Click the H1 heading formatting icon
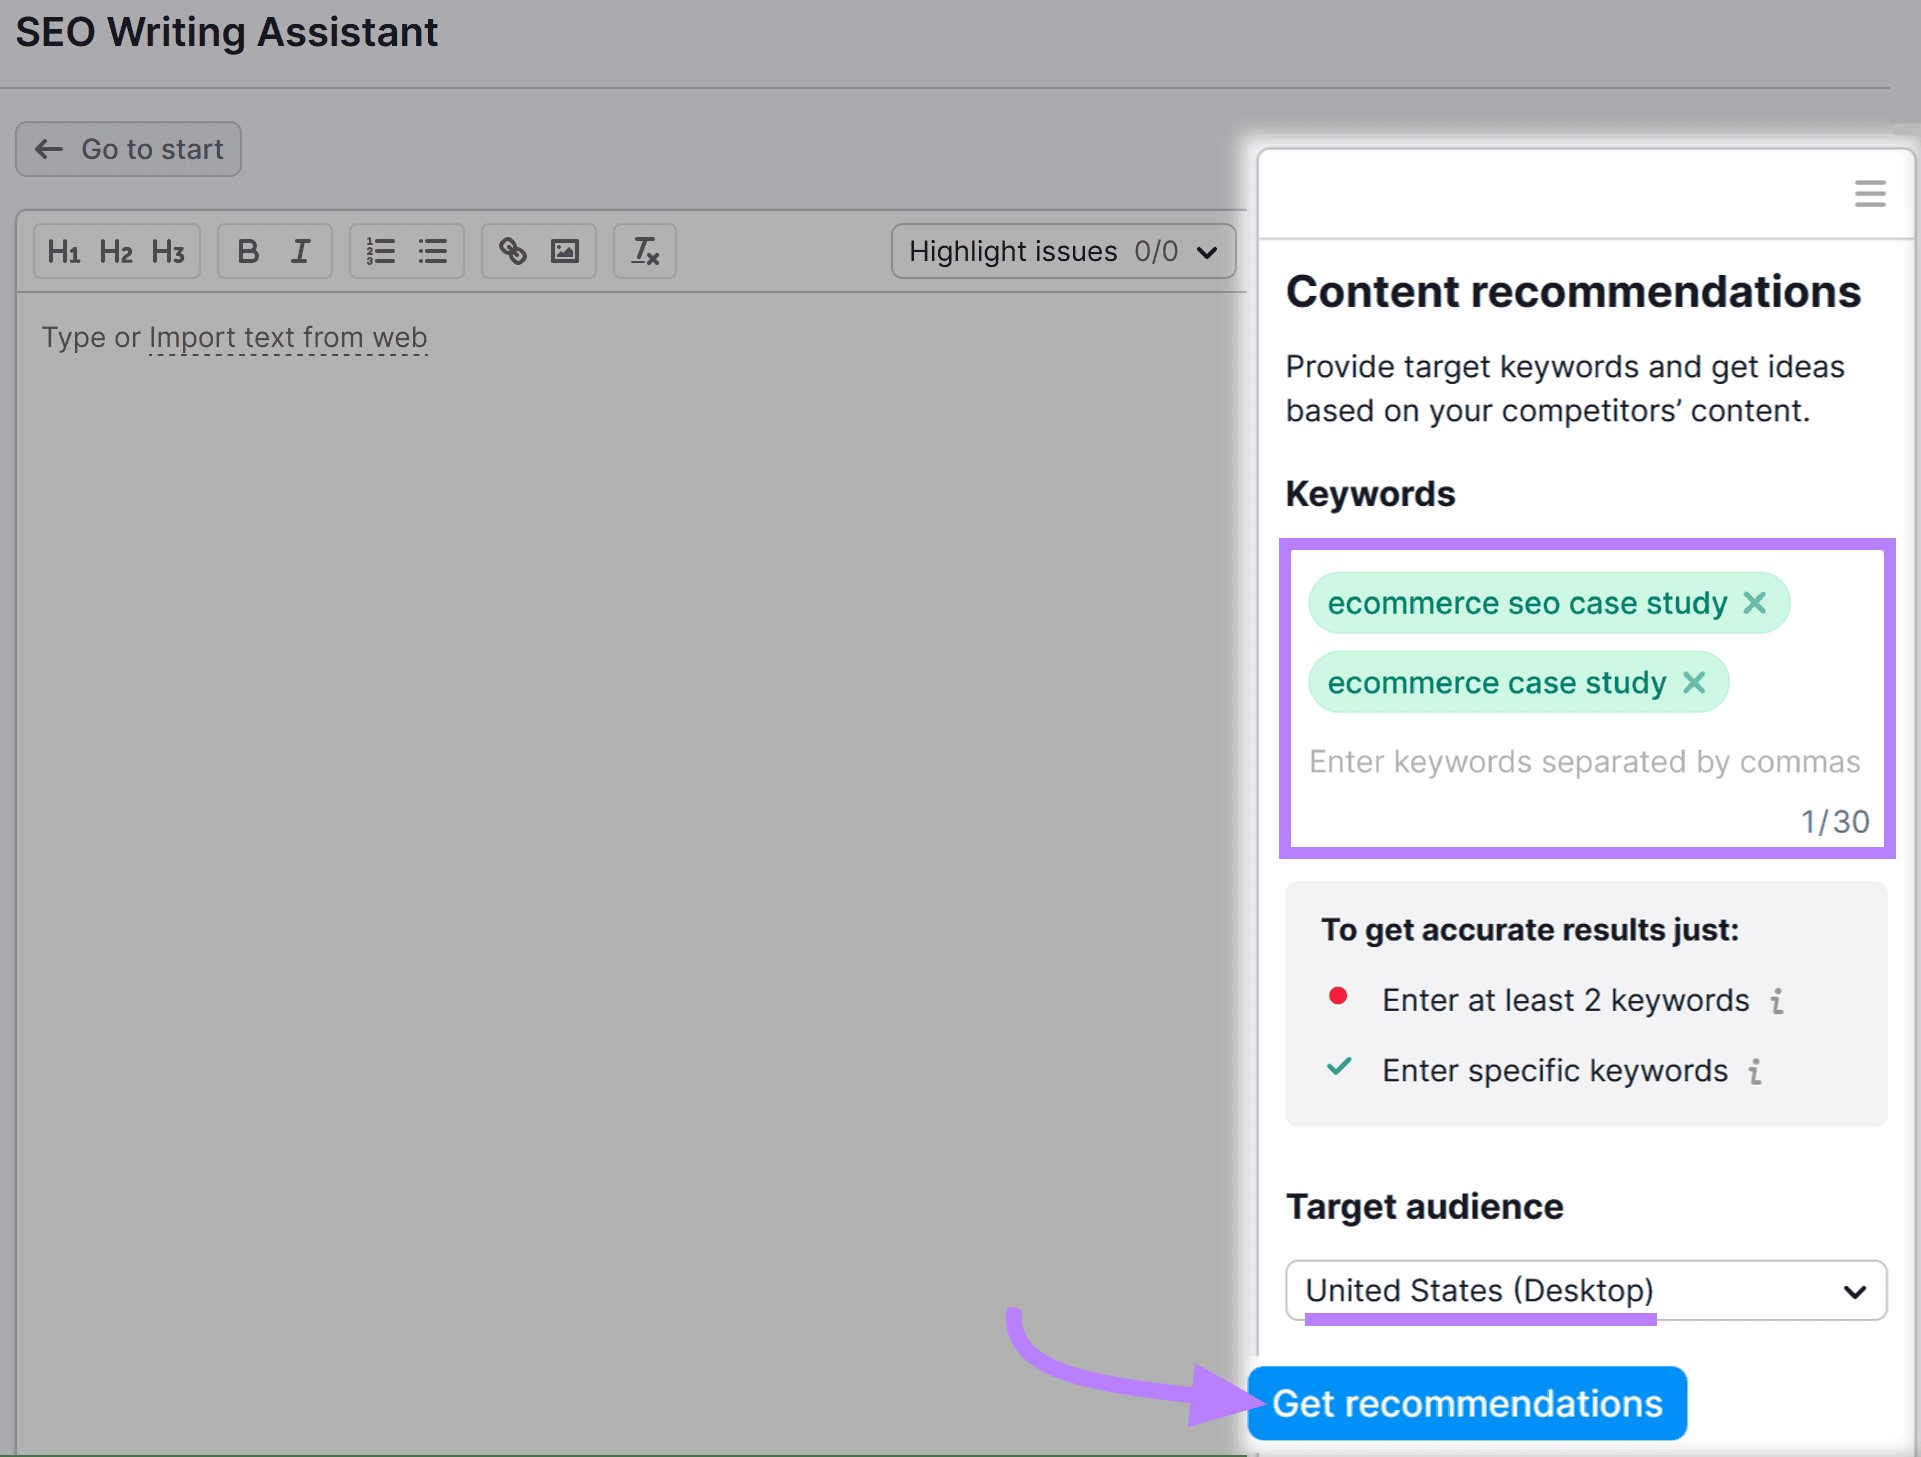 [63, 251]
